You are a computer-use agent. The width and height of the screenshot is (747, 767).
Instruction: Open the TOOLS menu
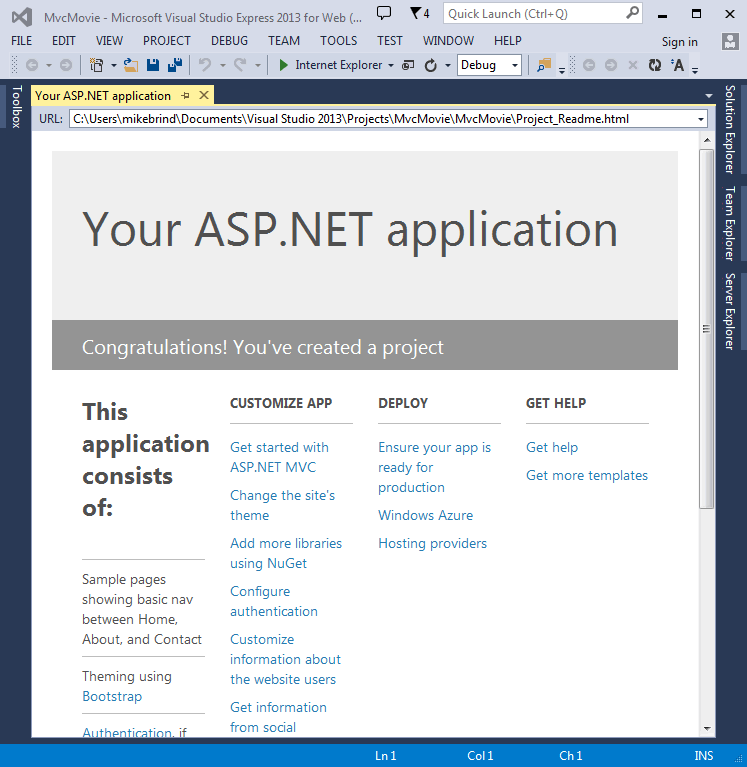[339, 41]
